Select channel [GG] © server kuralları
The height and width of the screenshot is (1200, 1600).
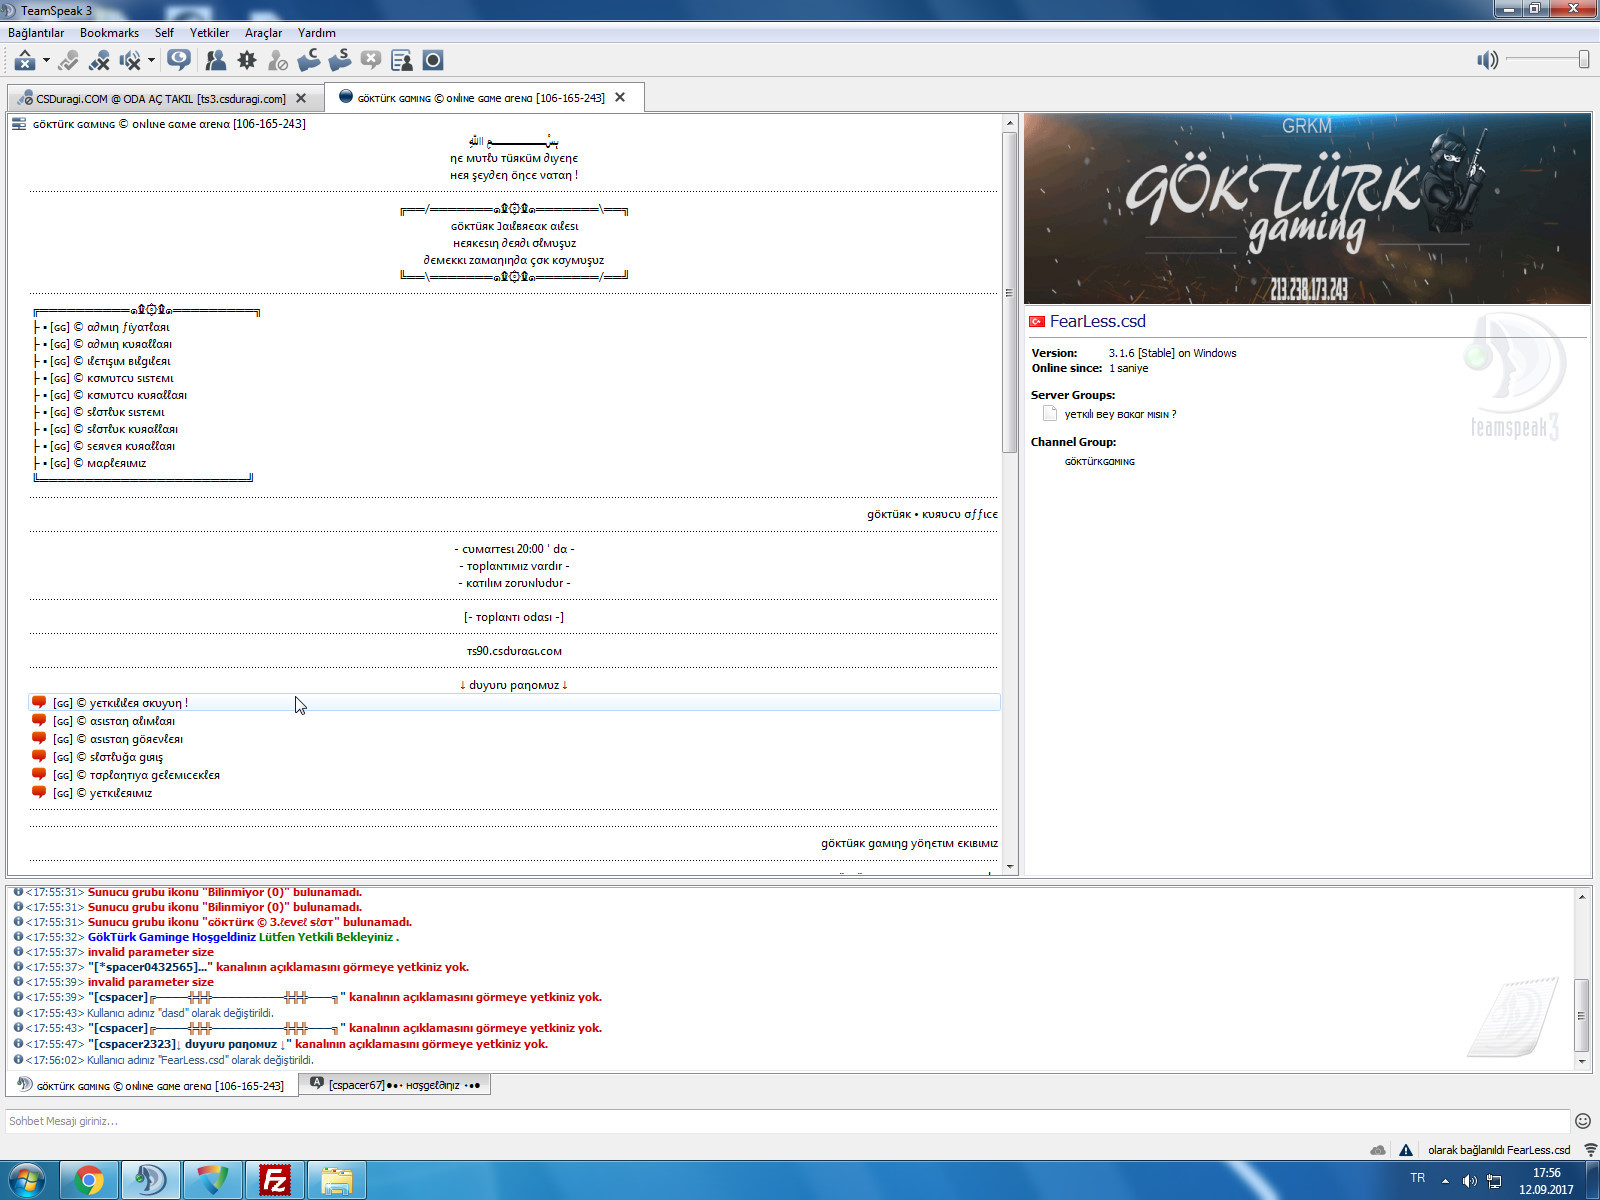112,446
